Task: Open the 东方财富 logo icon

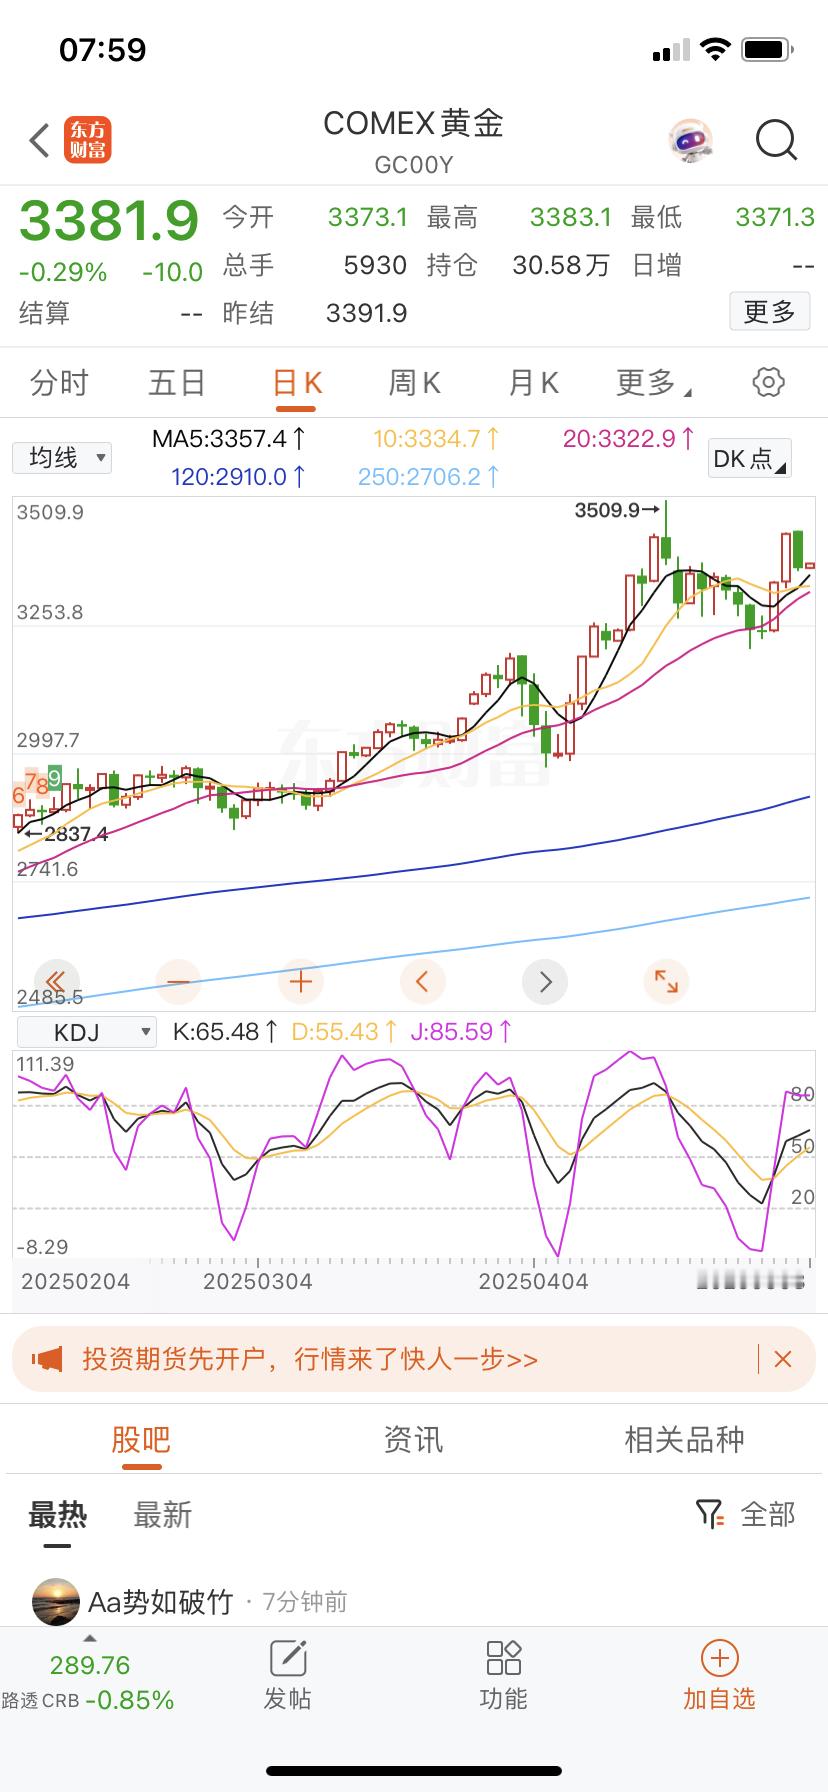Action: pos(88,140)
